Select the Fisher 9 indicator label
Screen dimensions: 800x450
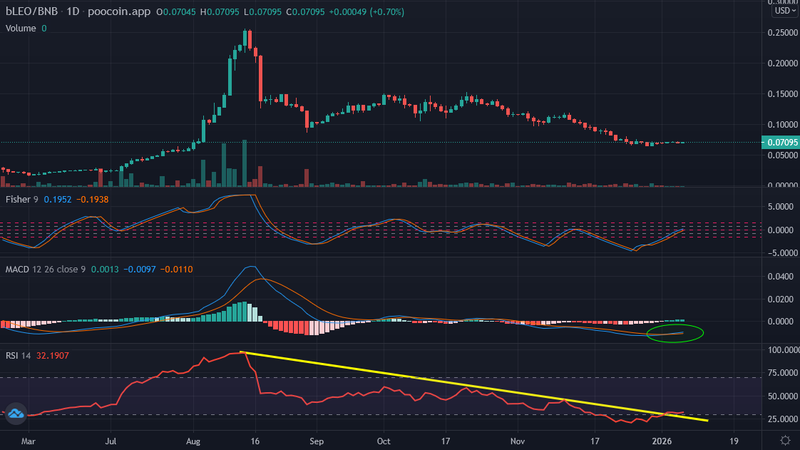click(22, 201)
